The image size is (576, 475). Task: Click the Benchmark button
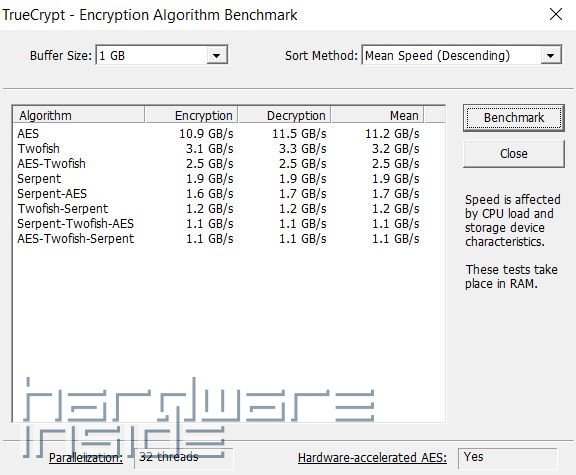pyautogui.click(x=514, y=118)
